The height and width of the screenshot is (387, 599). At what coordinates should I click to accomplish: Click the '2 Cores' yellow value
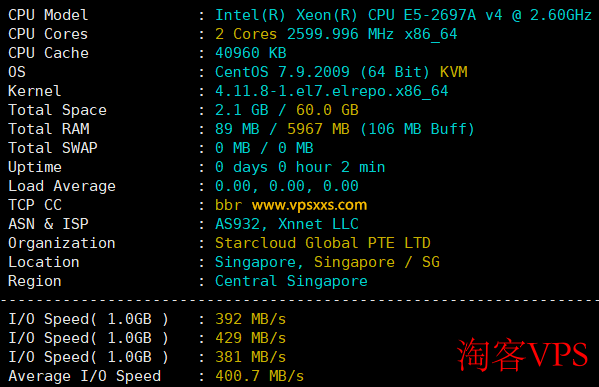click(x=246, y=34)
